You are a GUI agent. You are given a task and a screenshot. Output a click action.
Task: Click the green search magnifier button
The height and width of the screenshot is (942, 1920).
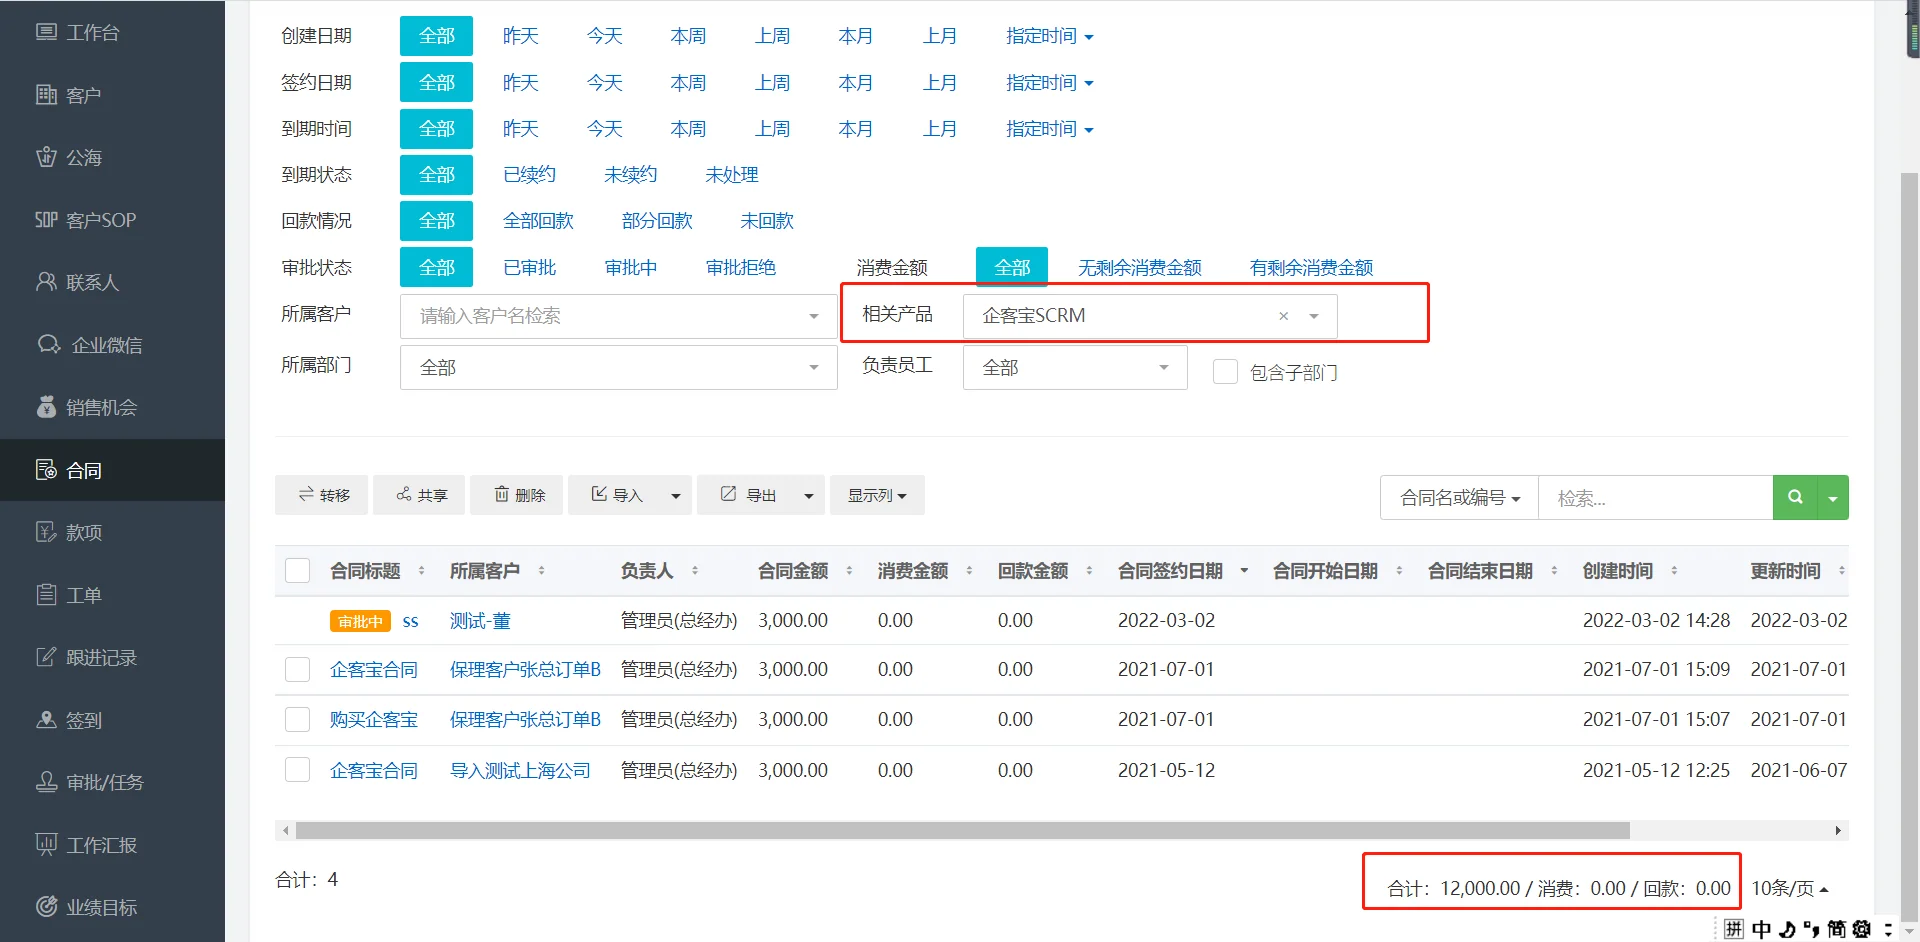(1795, 497)
